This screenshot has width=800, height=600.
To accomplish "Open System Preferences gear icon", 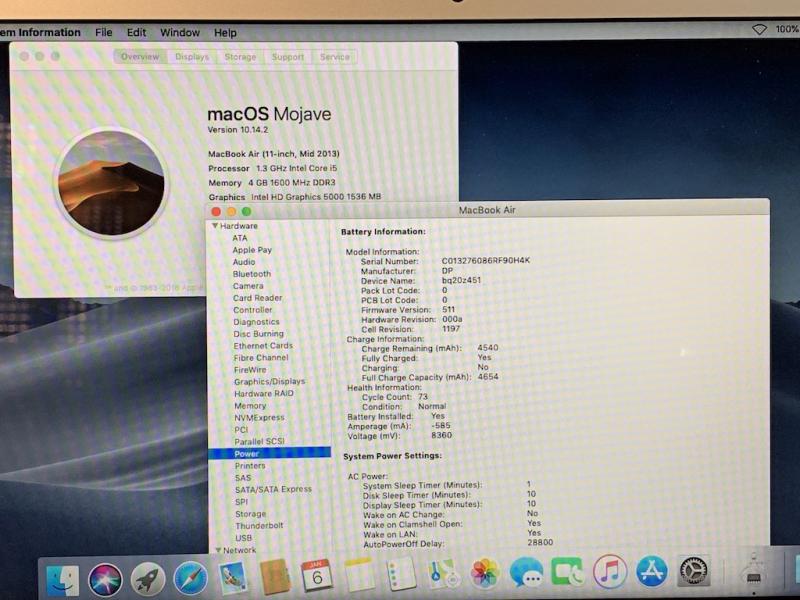I will (x=693, y=573).
